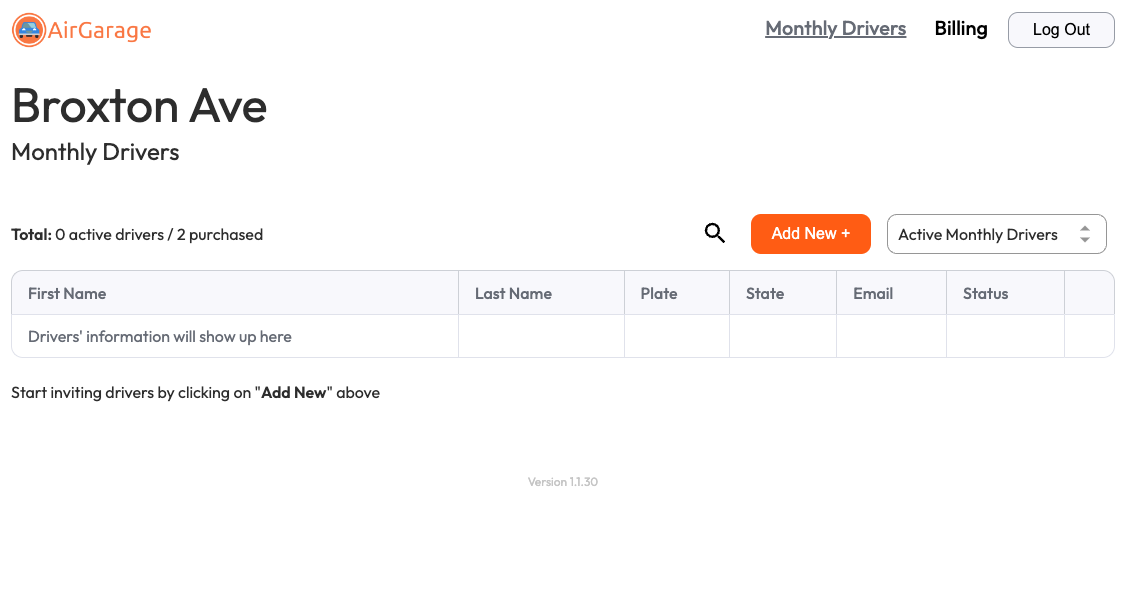Click the orange Add New + button
The height and width of the screenshot is (589, 1125).
(x=810, y=234)
